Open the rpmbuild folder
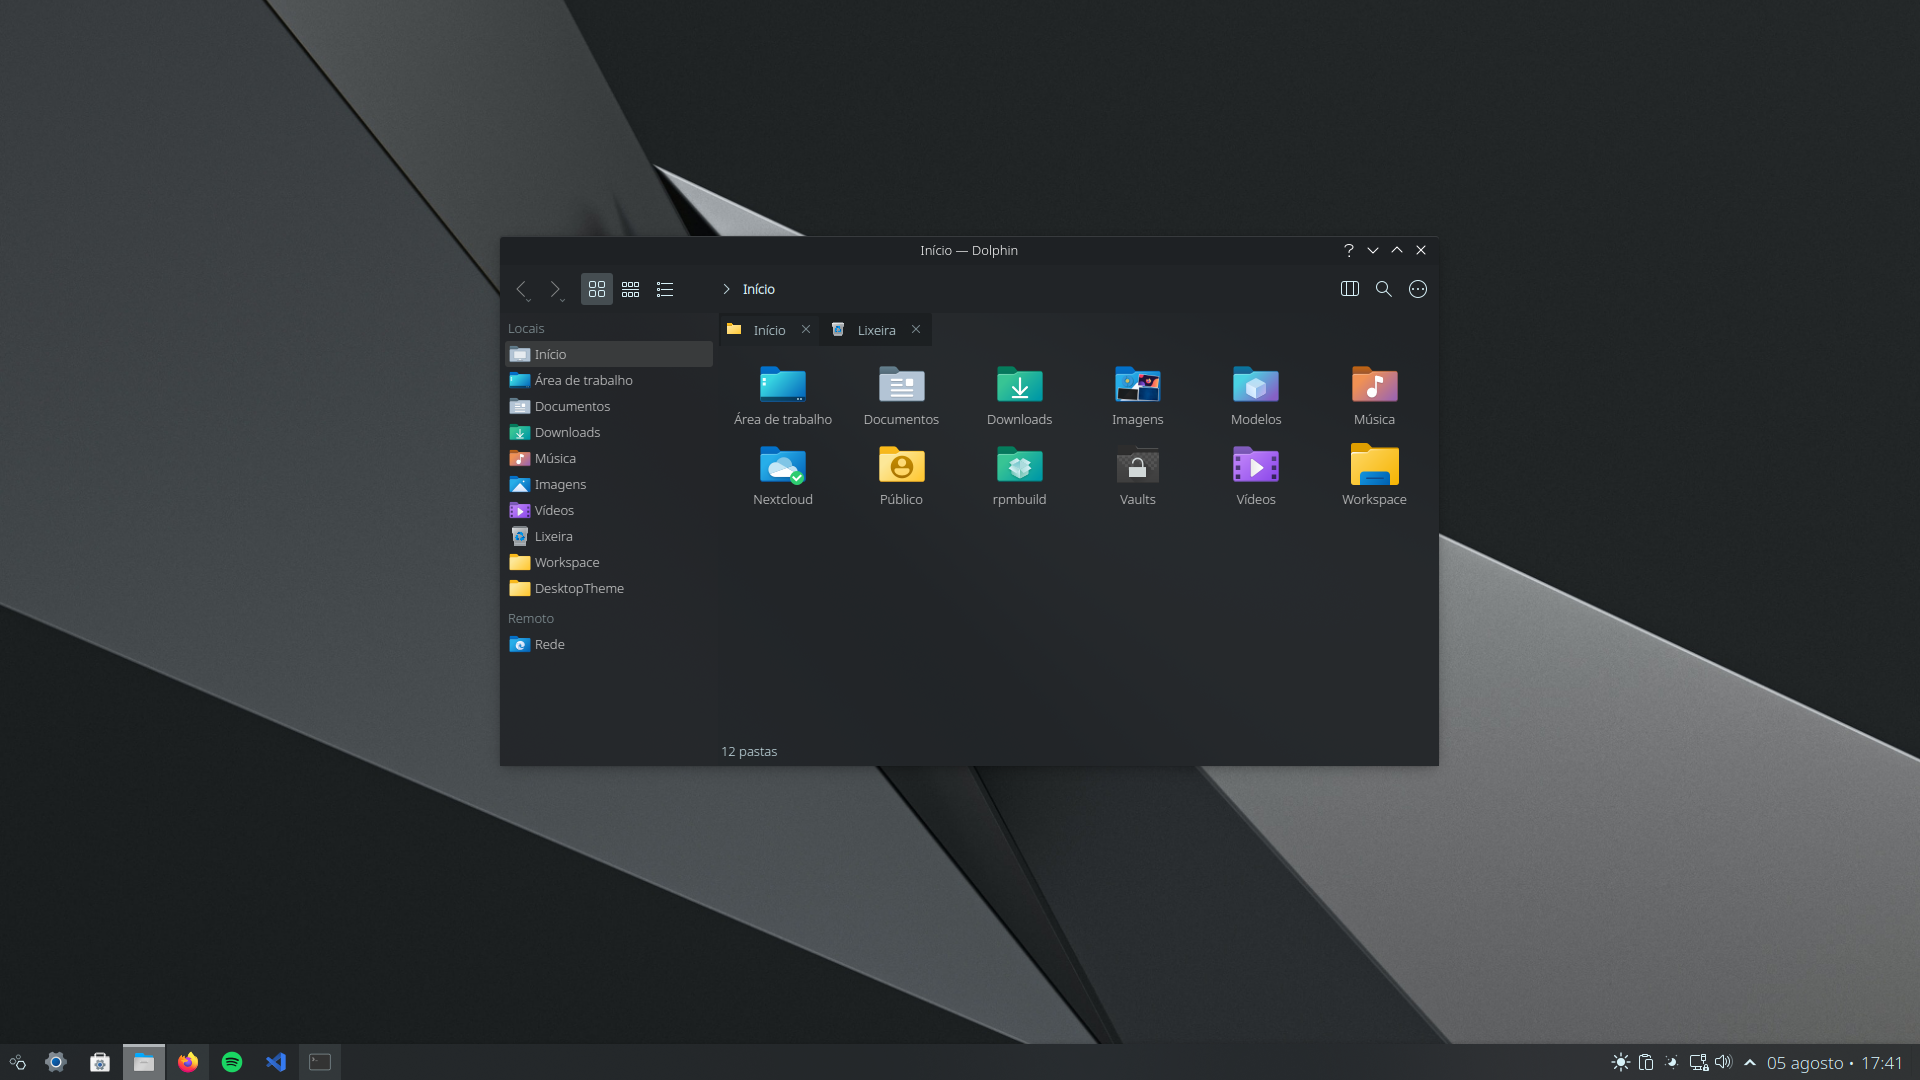Image resolution: width=1920 pixels, height=1080 pixels. (x=1019, y=466)
